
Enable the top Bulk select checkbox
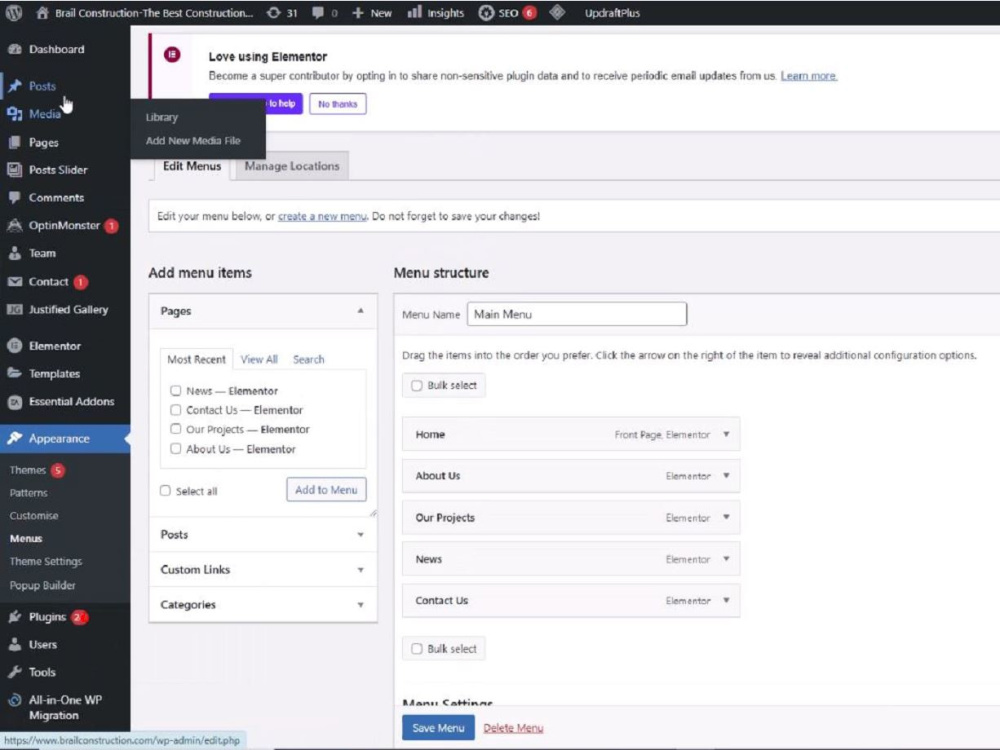point(416,385)
